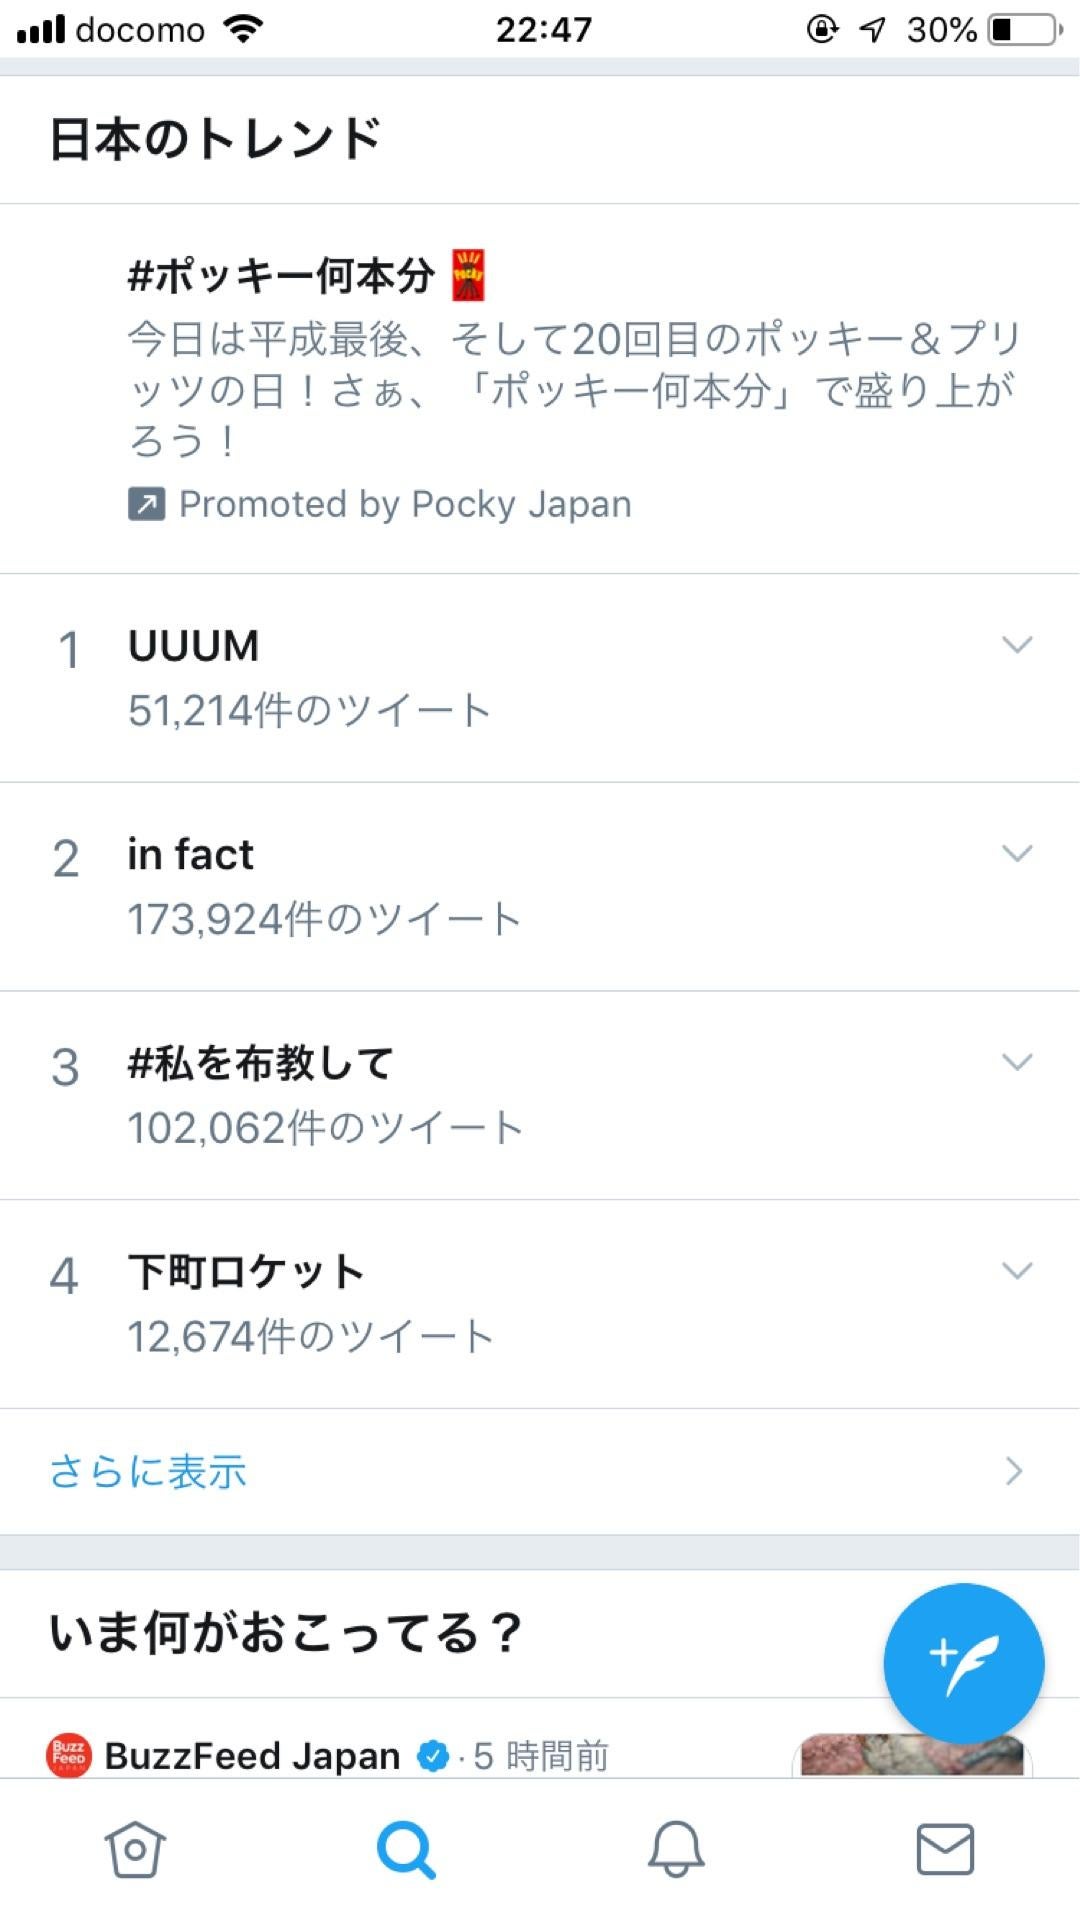The image size is (1080, 1920).
Task: Open the Notifications bell icon
Action: click(x=676, y=1849)
